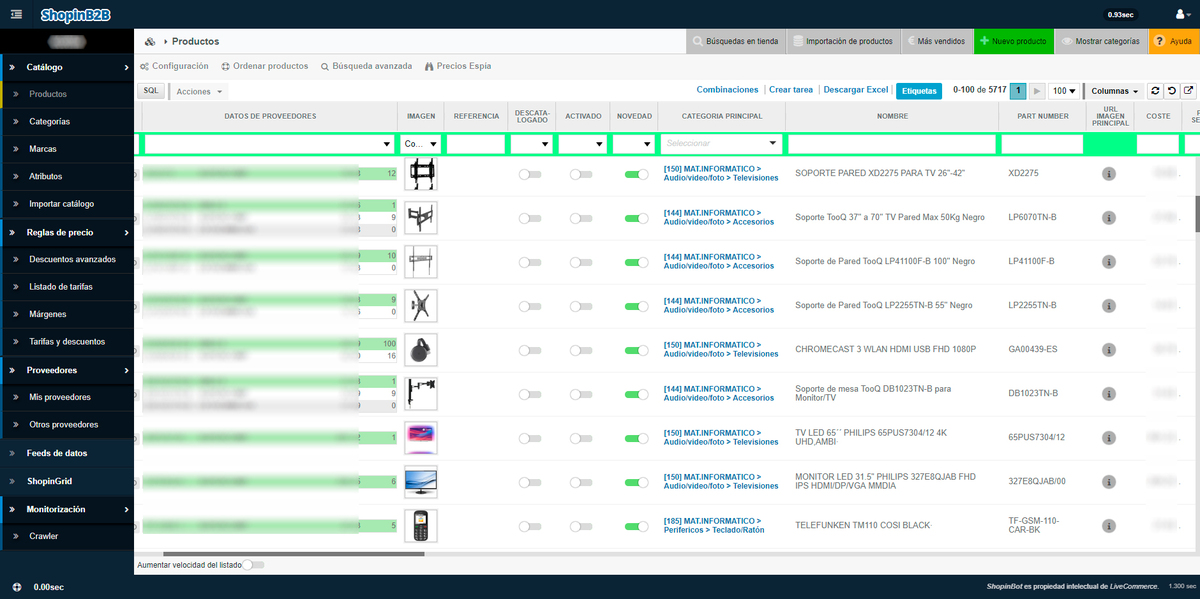Toggle Activado for CHROMECAST 3 row
Image resolution: width=1200 pixels, height=599 pixels.
pos(581,350)
